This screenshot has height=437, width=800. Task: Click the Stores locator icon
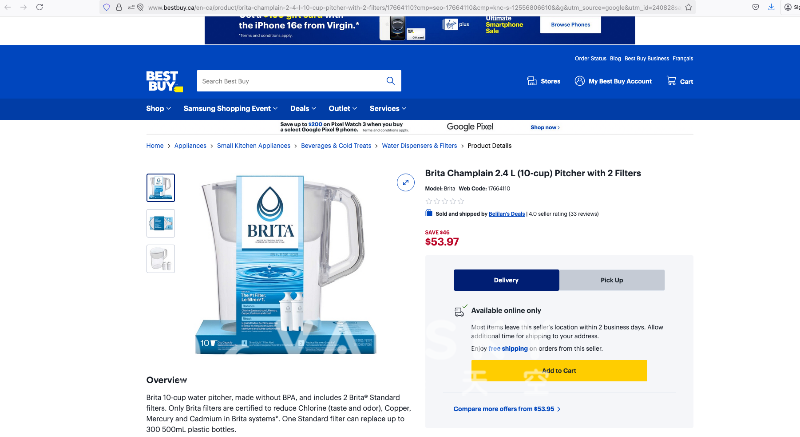click(x=532, y=81)
